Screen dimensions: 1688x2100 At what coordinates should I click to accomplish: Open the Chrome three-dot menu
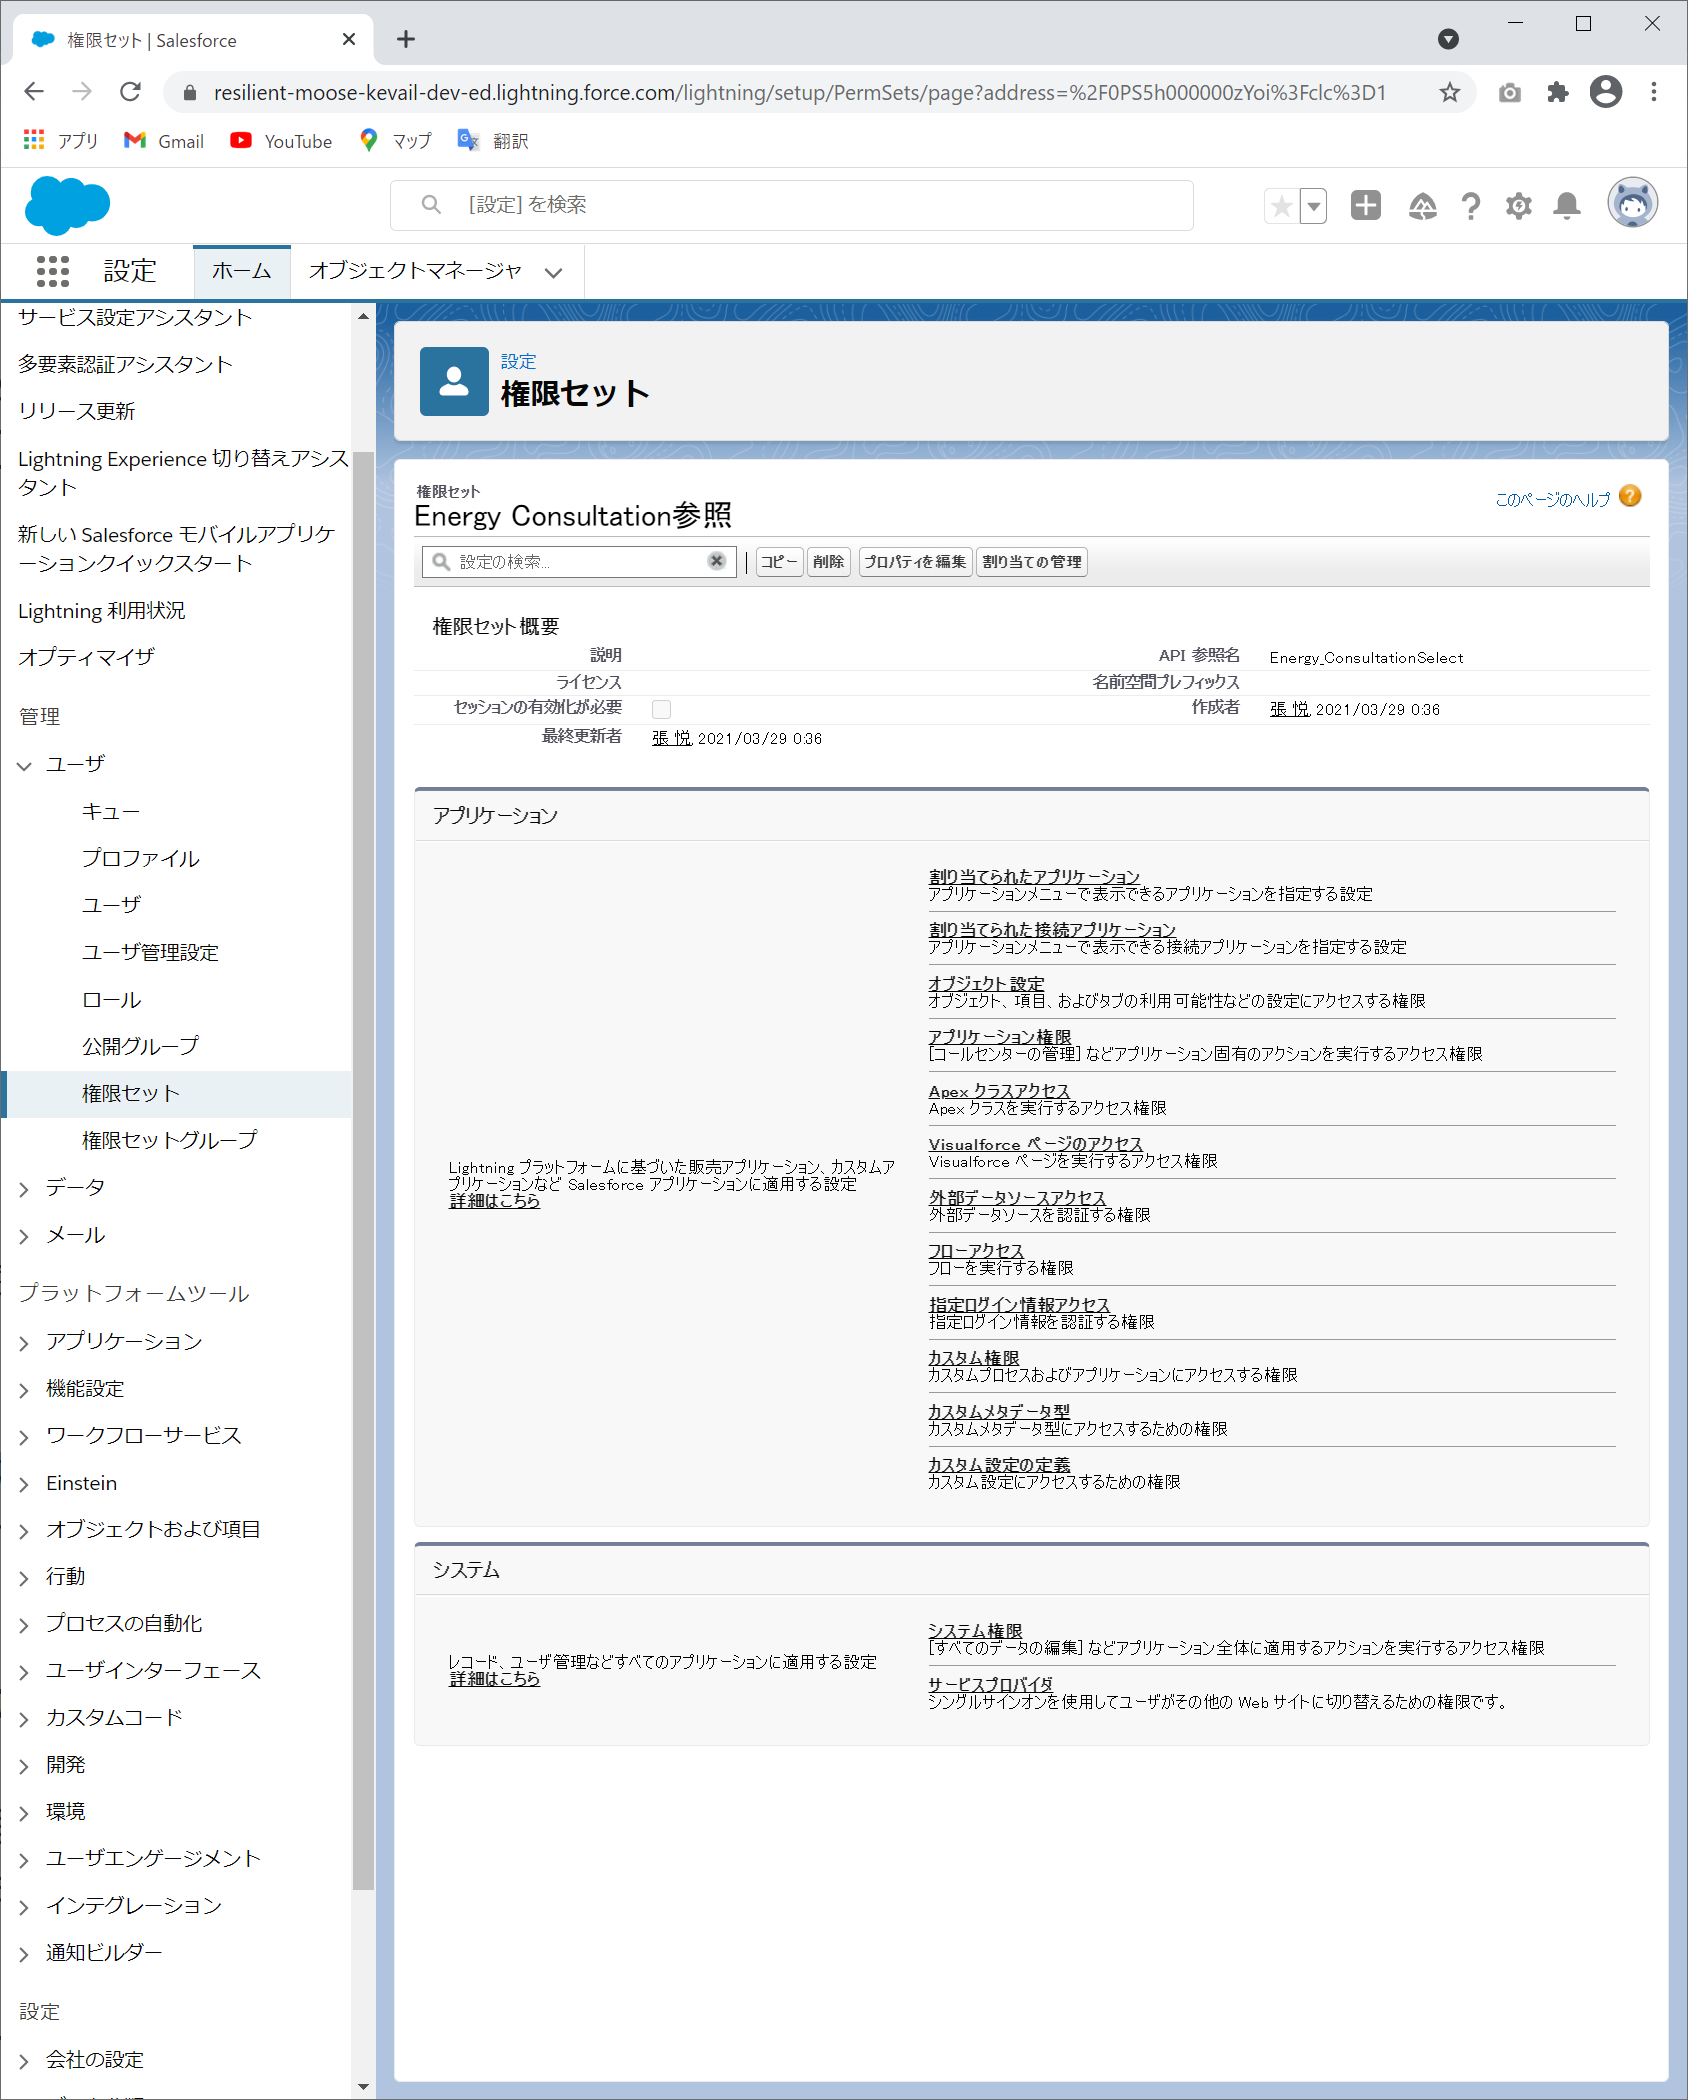1654,92
